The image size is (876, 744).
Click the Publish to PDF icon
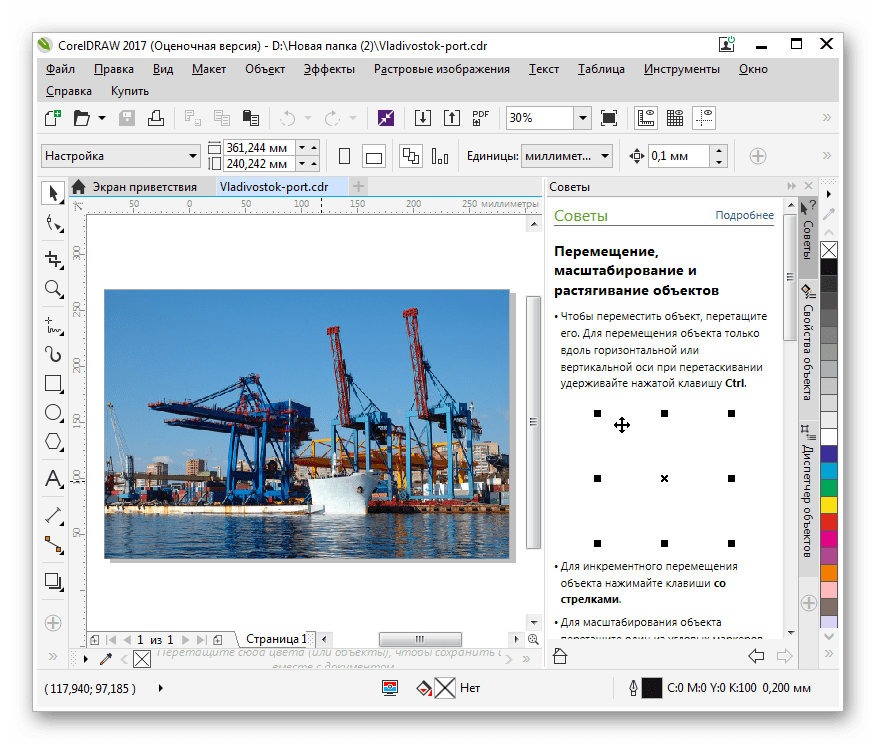click(x=481, y=118)
